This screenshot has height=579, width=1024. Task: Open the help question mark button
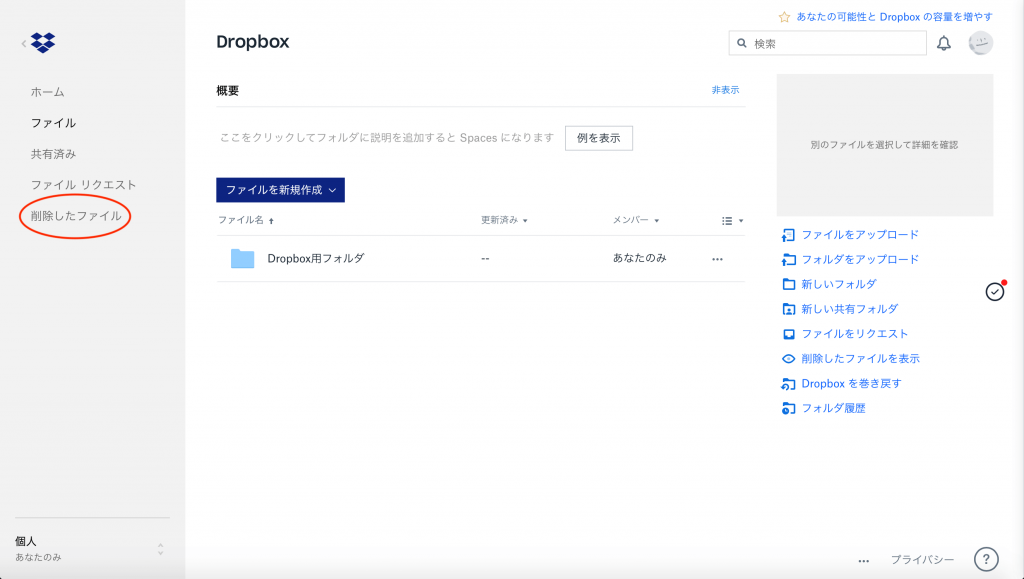coord(986,559)
